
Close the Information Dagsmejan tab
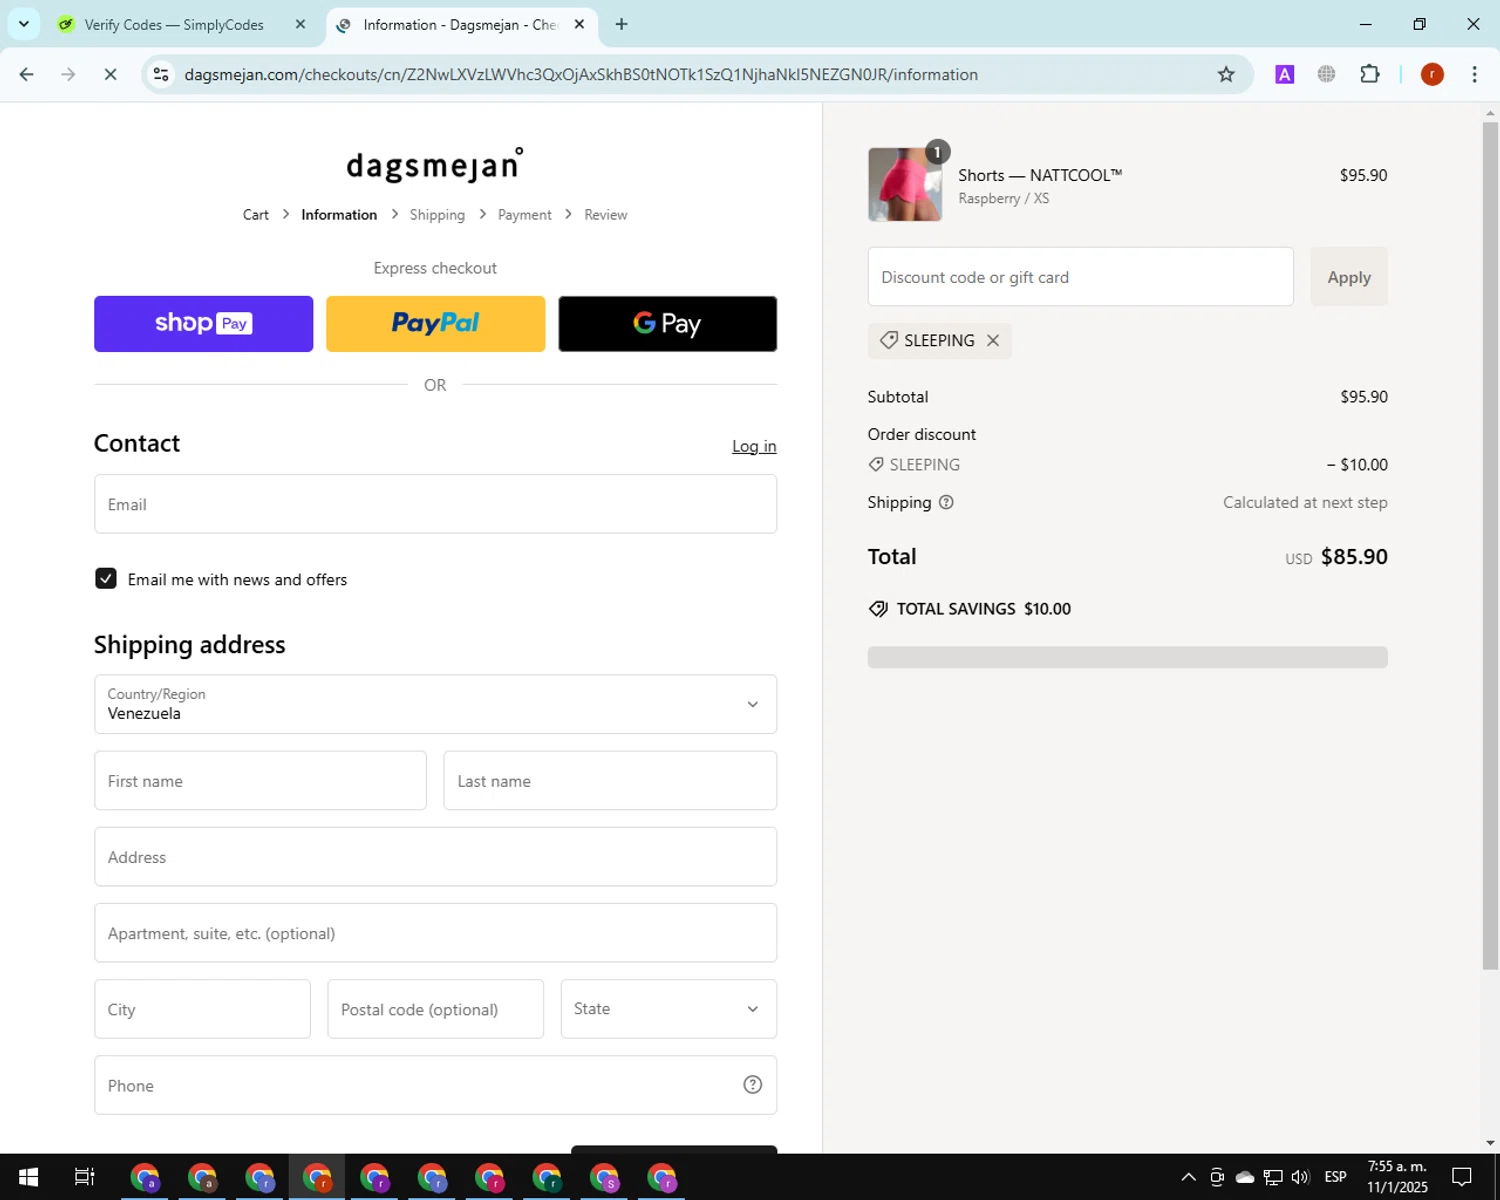pos(579,24)
